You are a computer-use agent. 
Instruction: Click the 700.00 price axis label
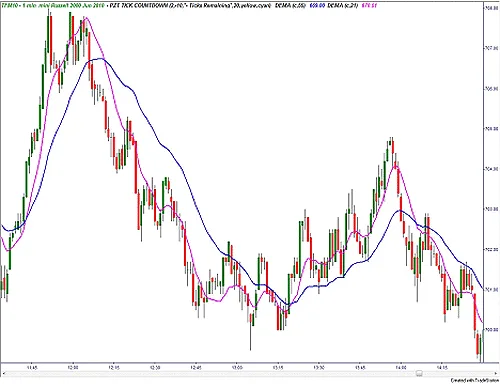tap(492, 330)
